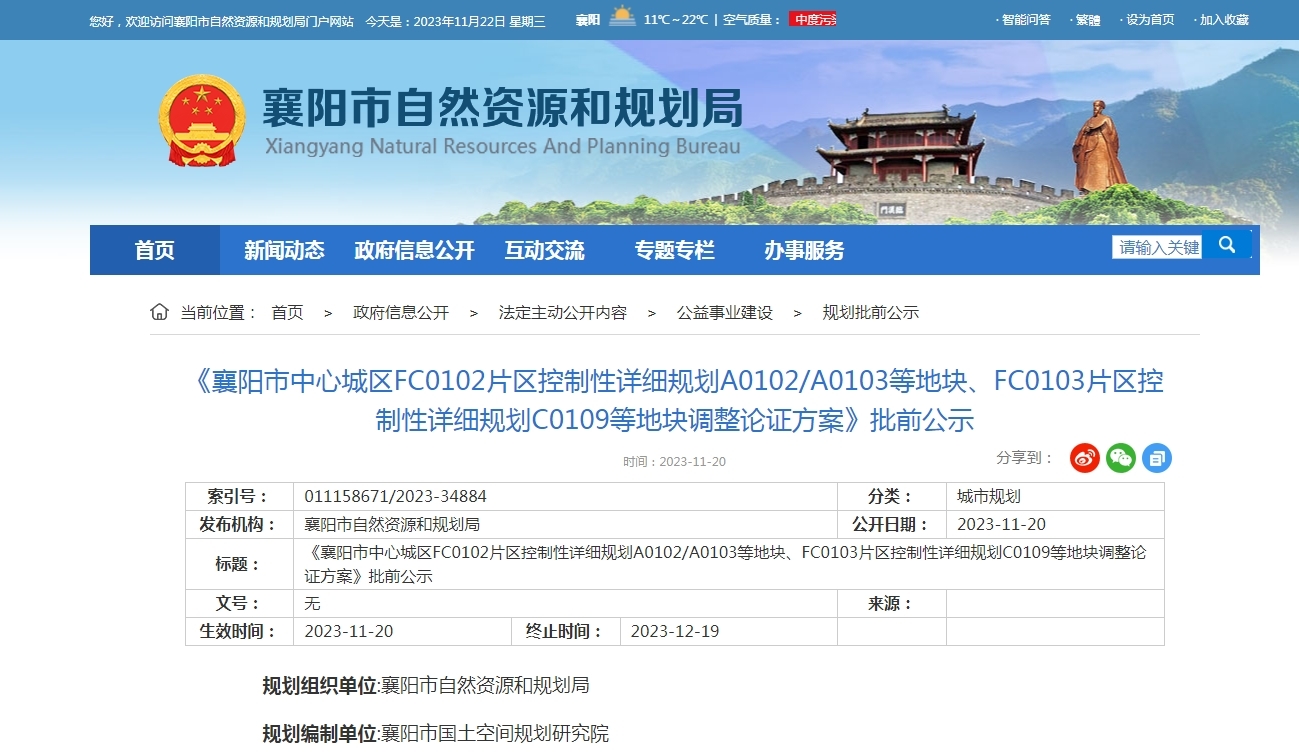Click the blue copy-link share icon
The image size is (1299, 752).
coord(1157,458)
